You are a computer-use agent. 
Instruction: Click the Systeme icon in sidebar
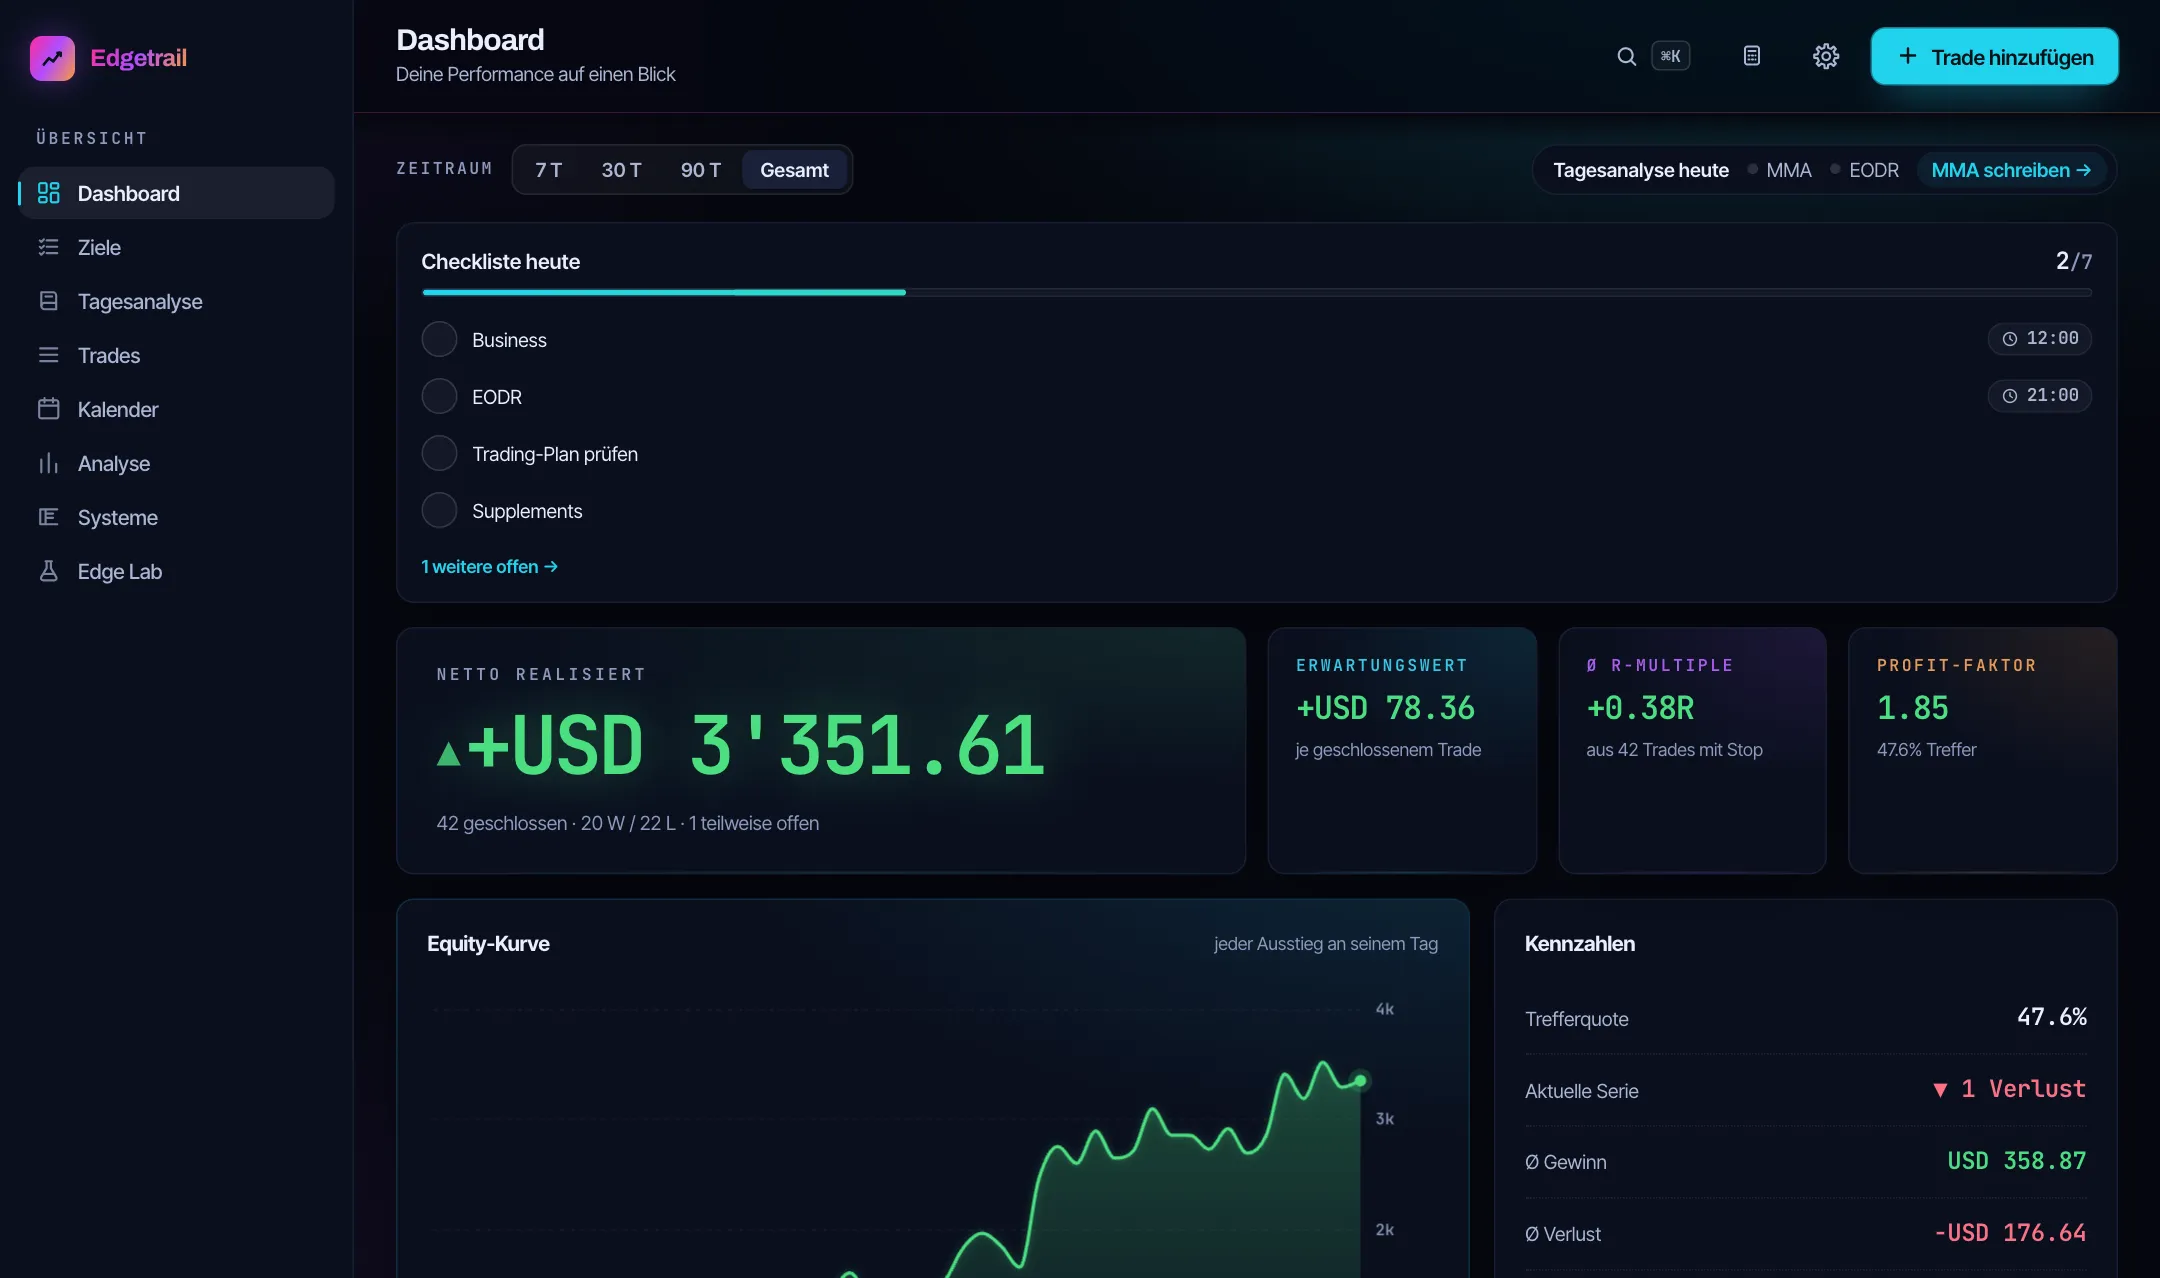[48, 517]
